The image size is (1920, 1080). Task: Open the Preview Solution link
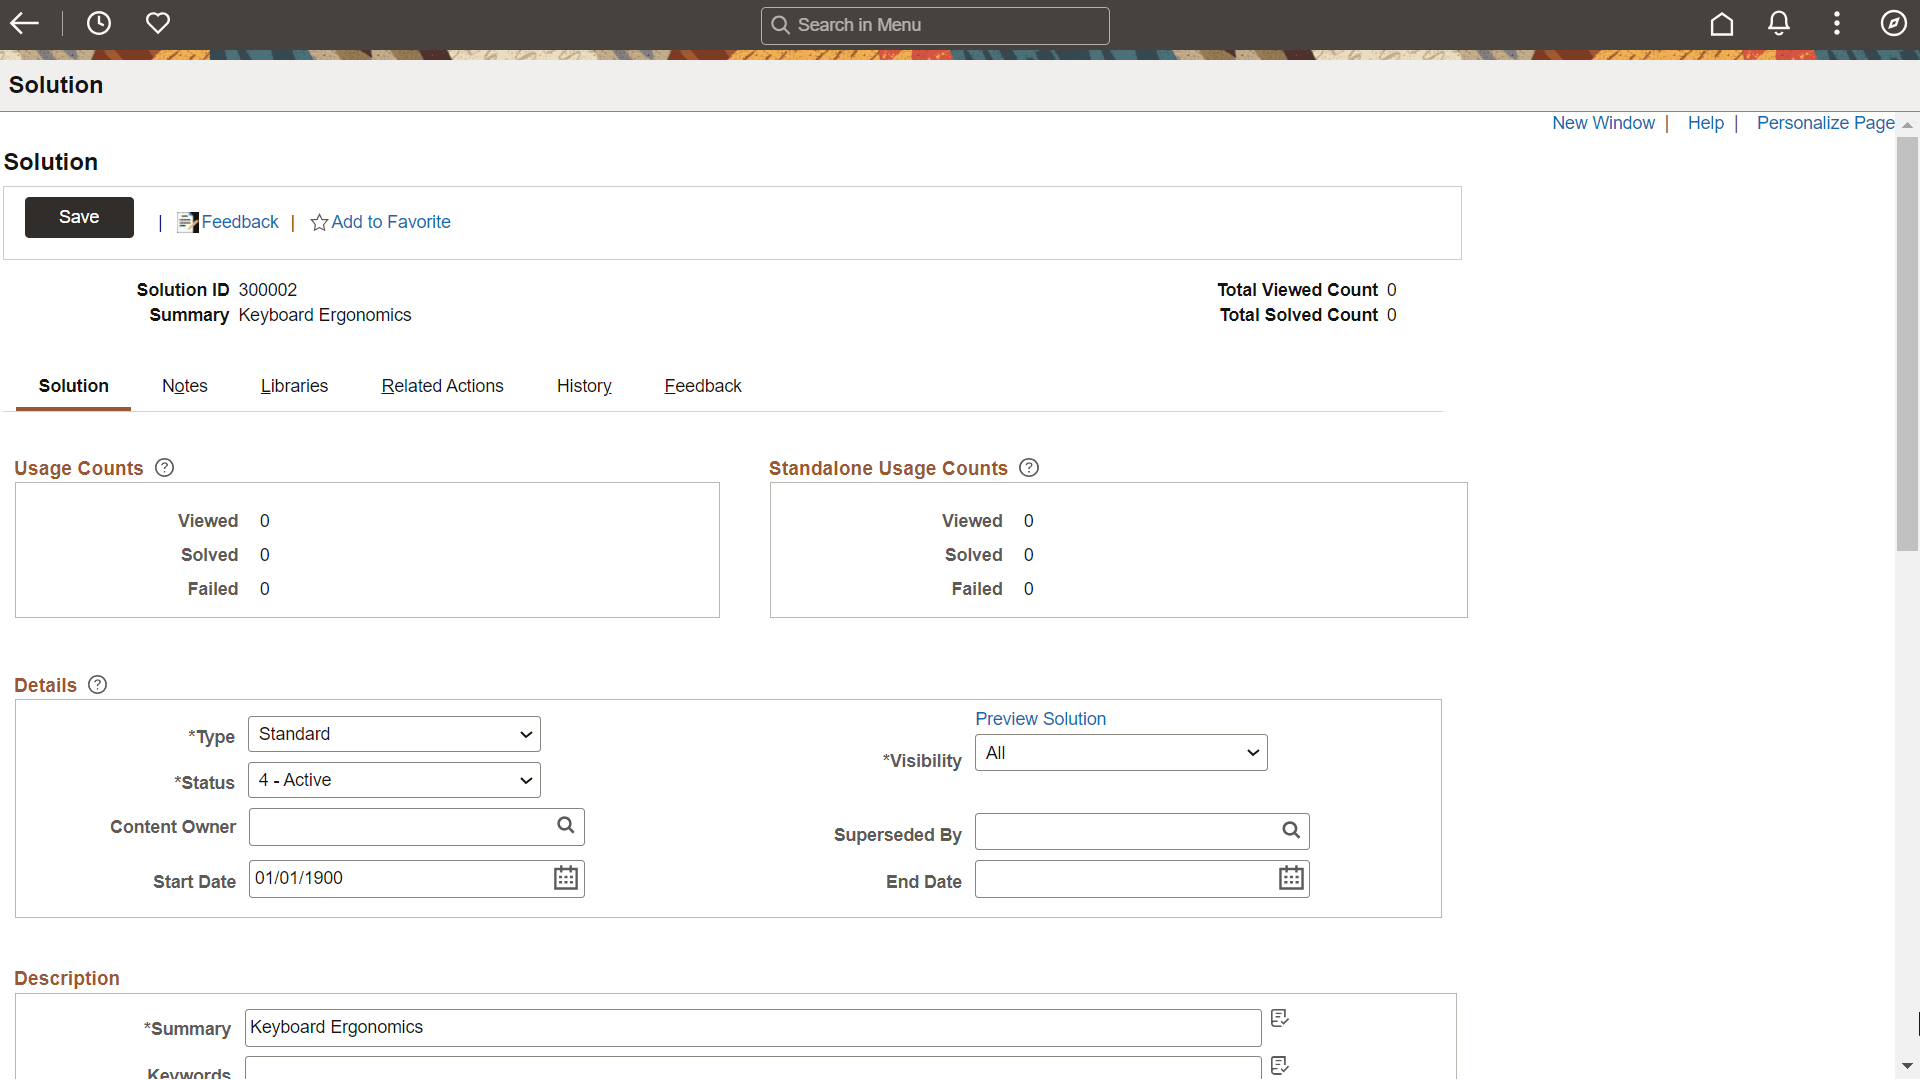(x=1040, y=718)
